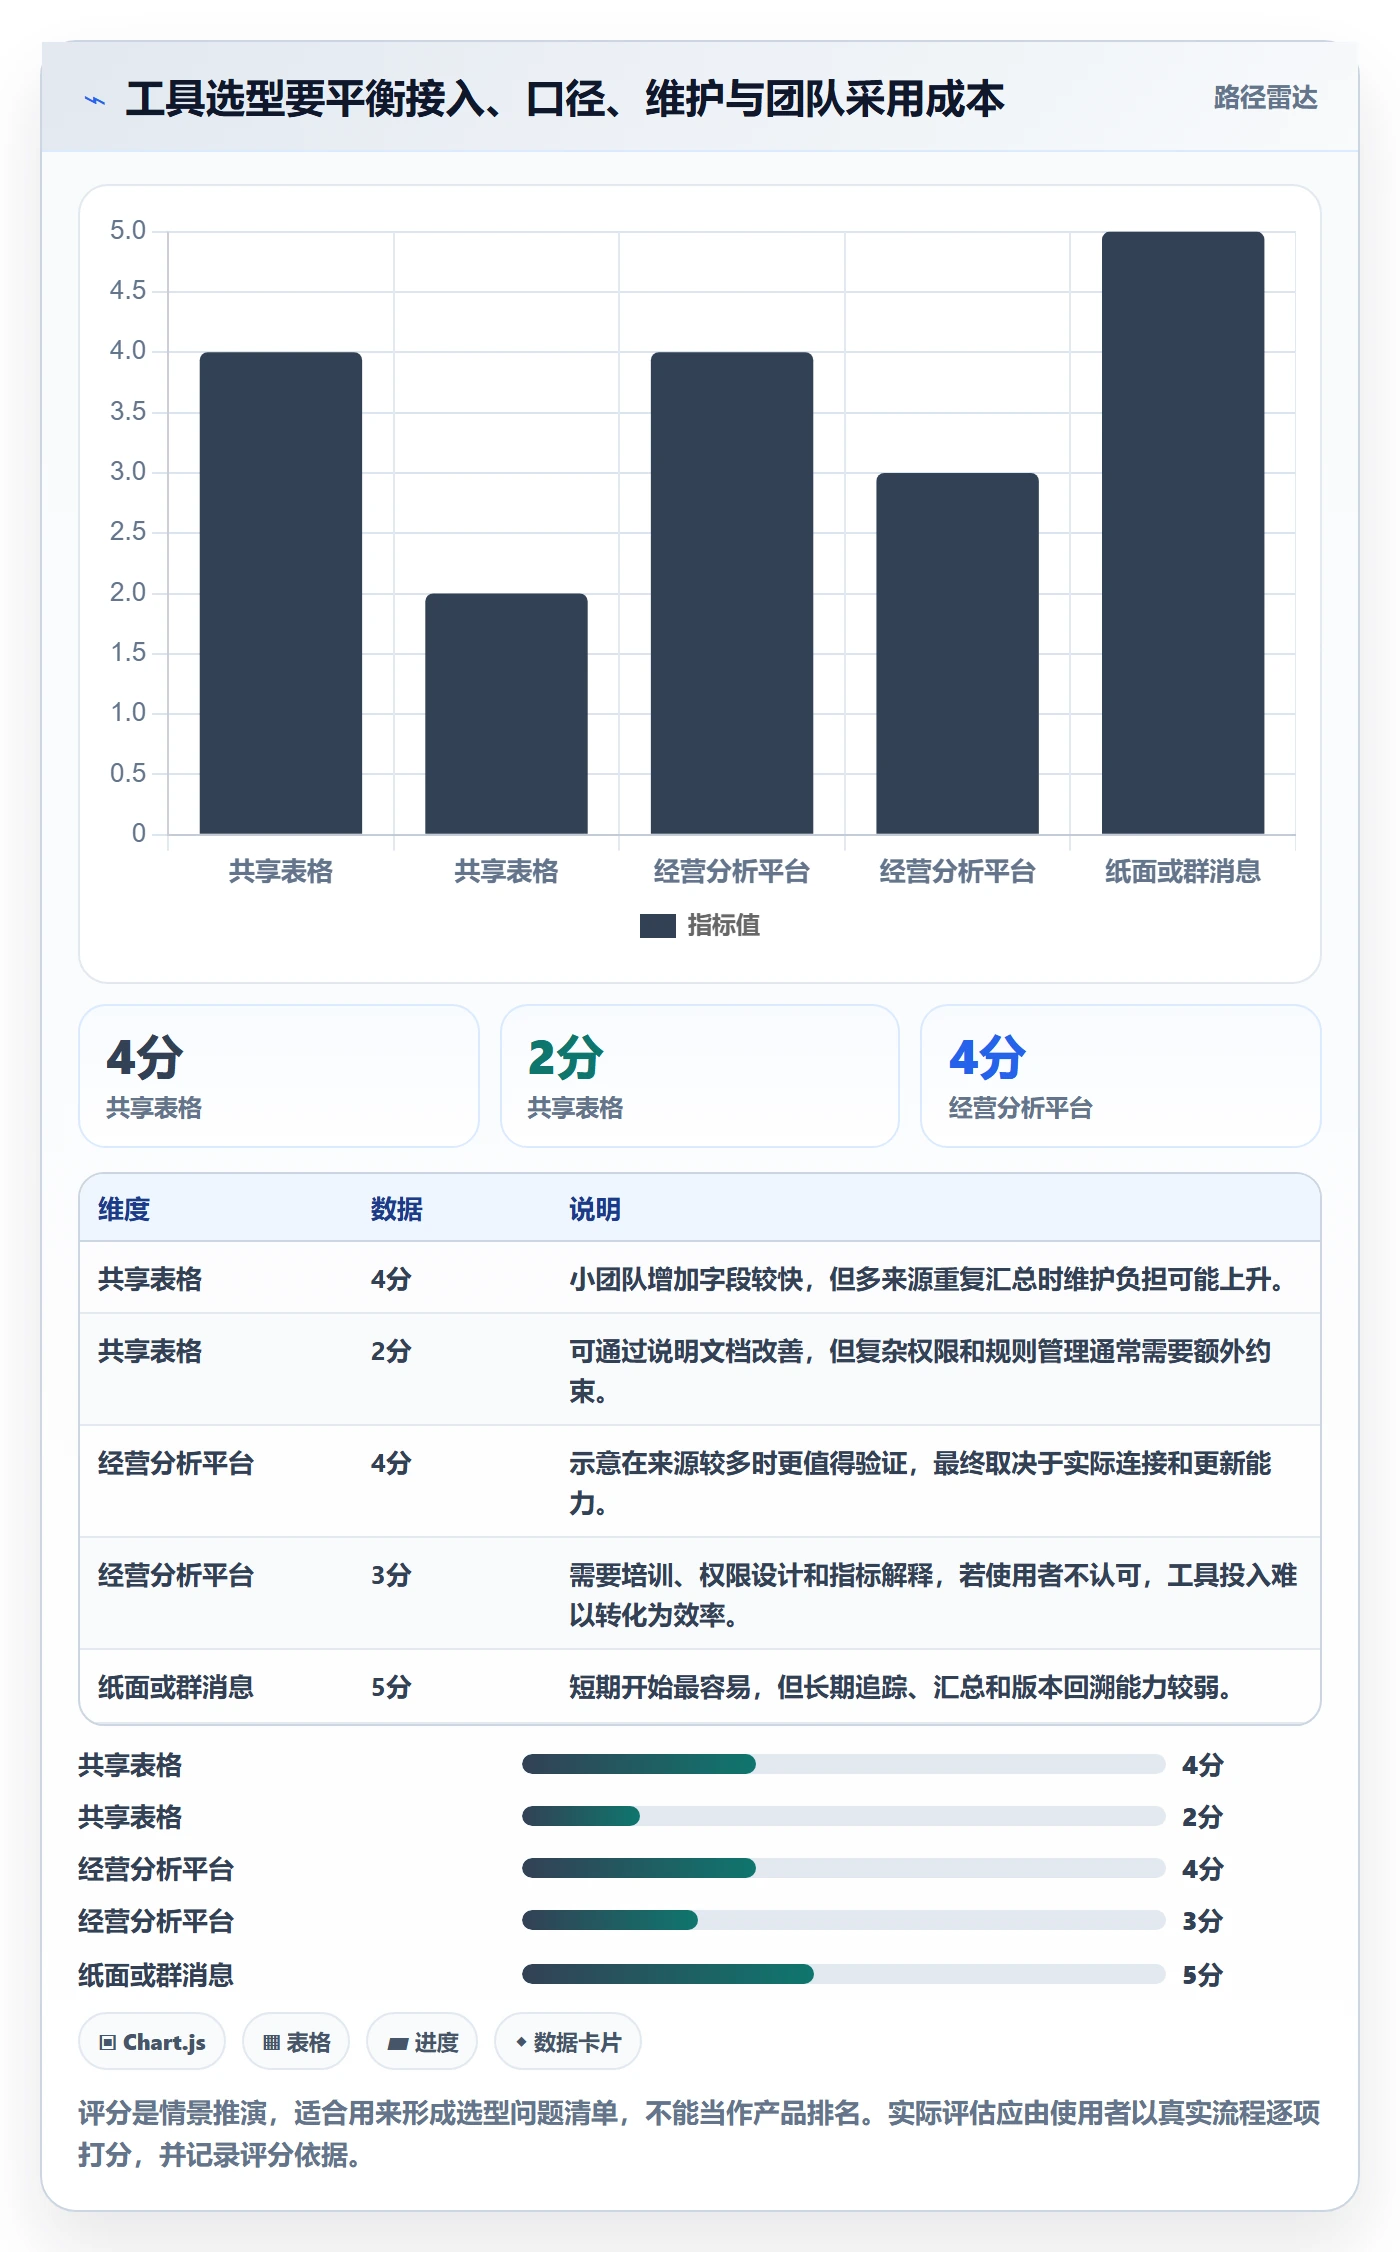Click the 维度 table column header
The height and width of the screenshot is (2252, 1400).
tap(124, 1209)
